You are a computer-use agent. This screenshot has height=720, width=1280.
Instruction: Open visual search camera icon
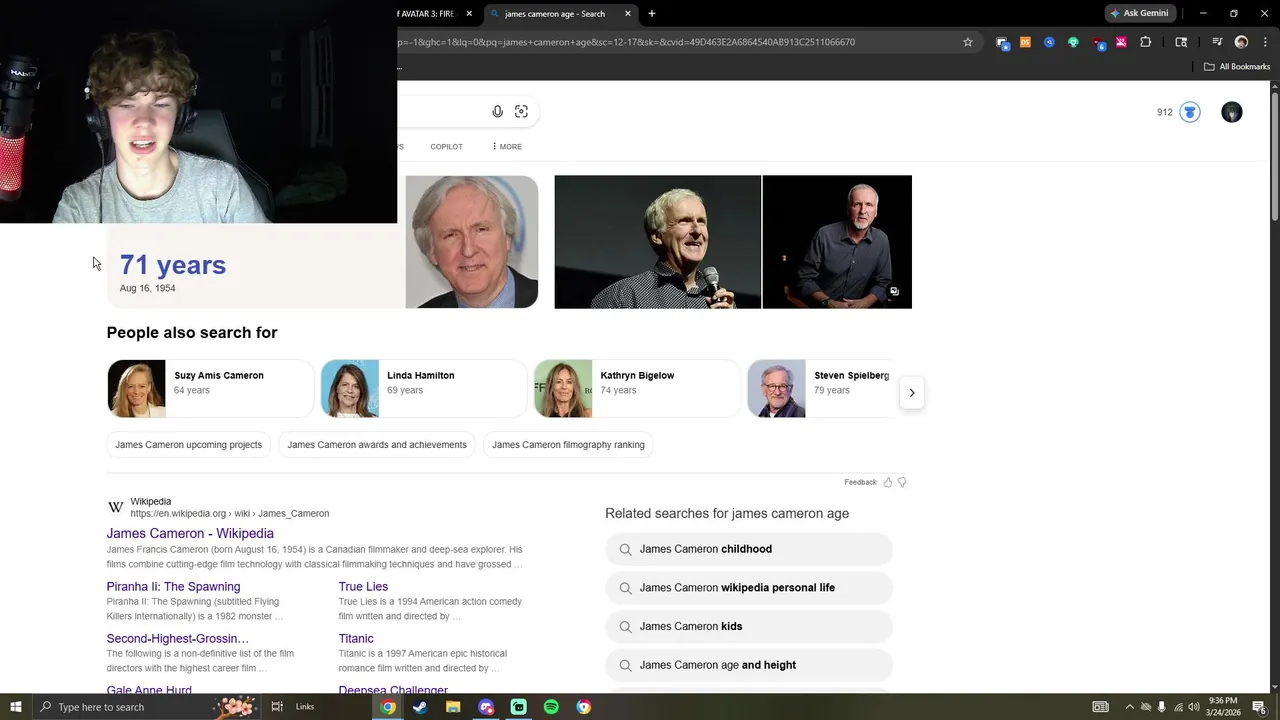pyautogui.click(x=521, y=112)
